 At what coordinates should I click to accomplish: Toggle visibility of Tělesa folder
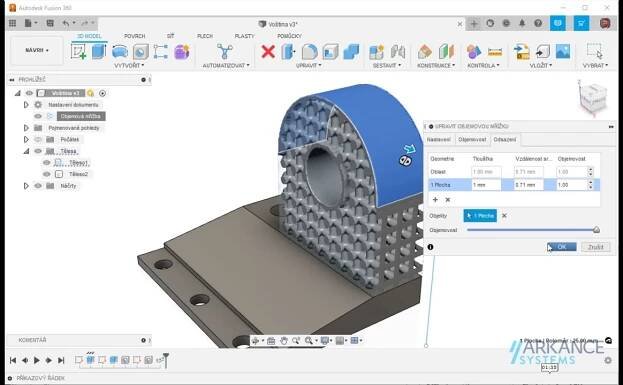click(x=38, y=151)
